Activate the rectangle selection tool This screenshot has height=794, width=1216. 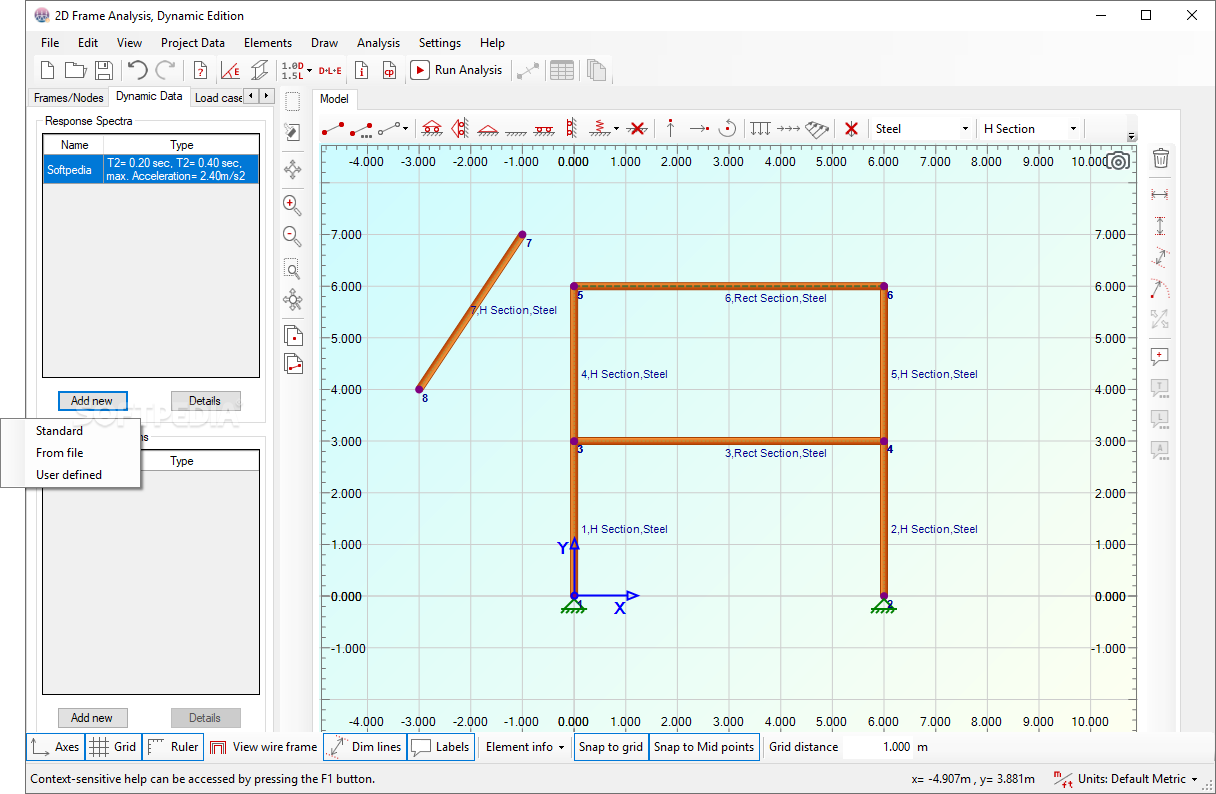point(292,101)
